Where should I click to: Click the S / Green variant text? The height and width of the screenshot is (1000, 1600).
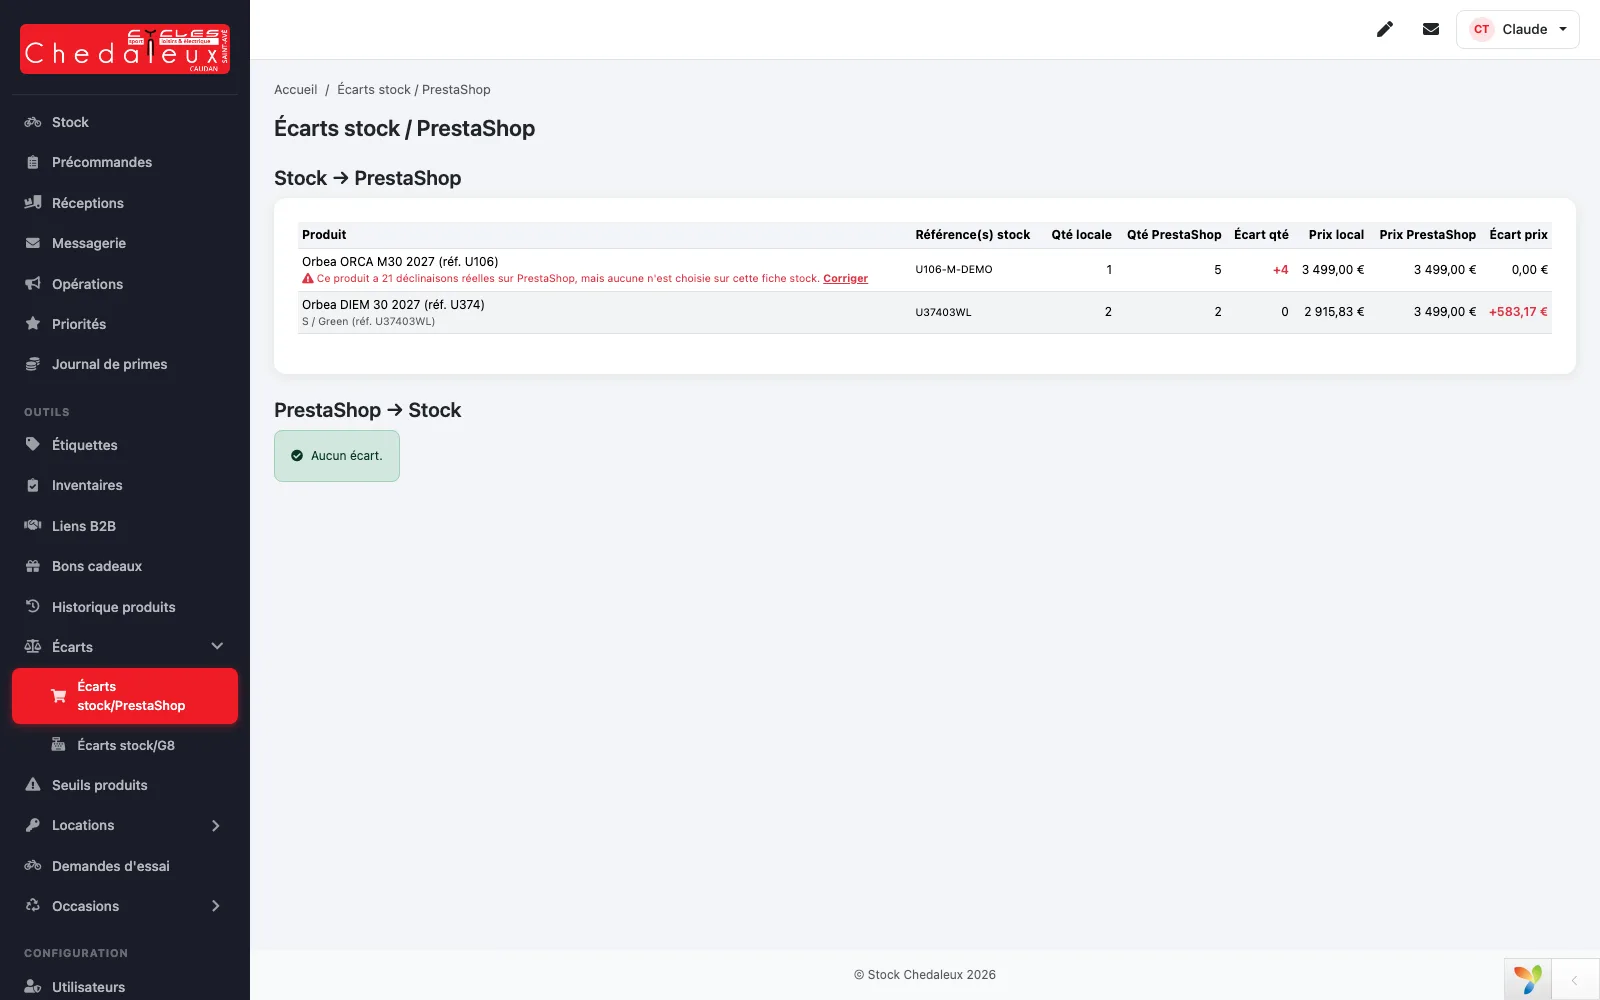[x=368, y=322]
